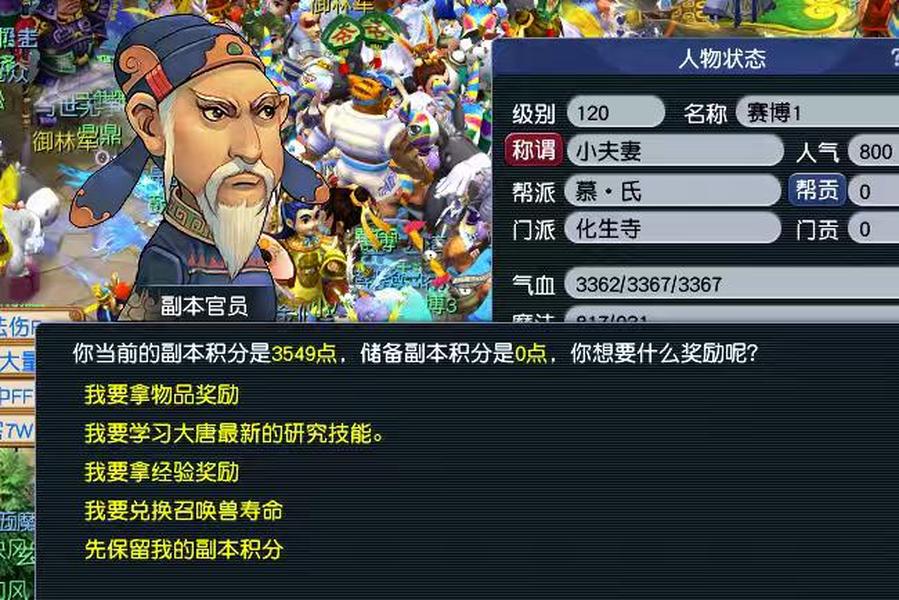Select 我要拿经验奖励 reward option

[x=161, y=472]
